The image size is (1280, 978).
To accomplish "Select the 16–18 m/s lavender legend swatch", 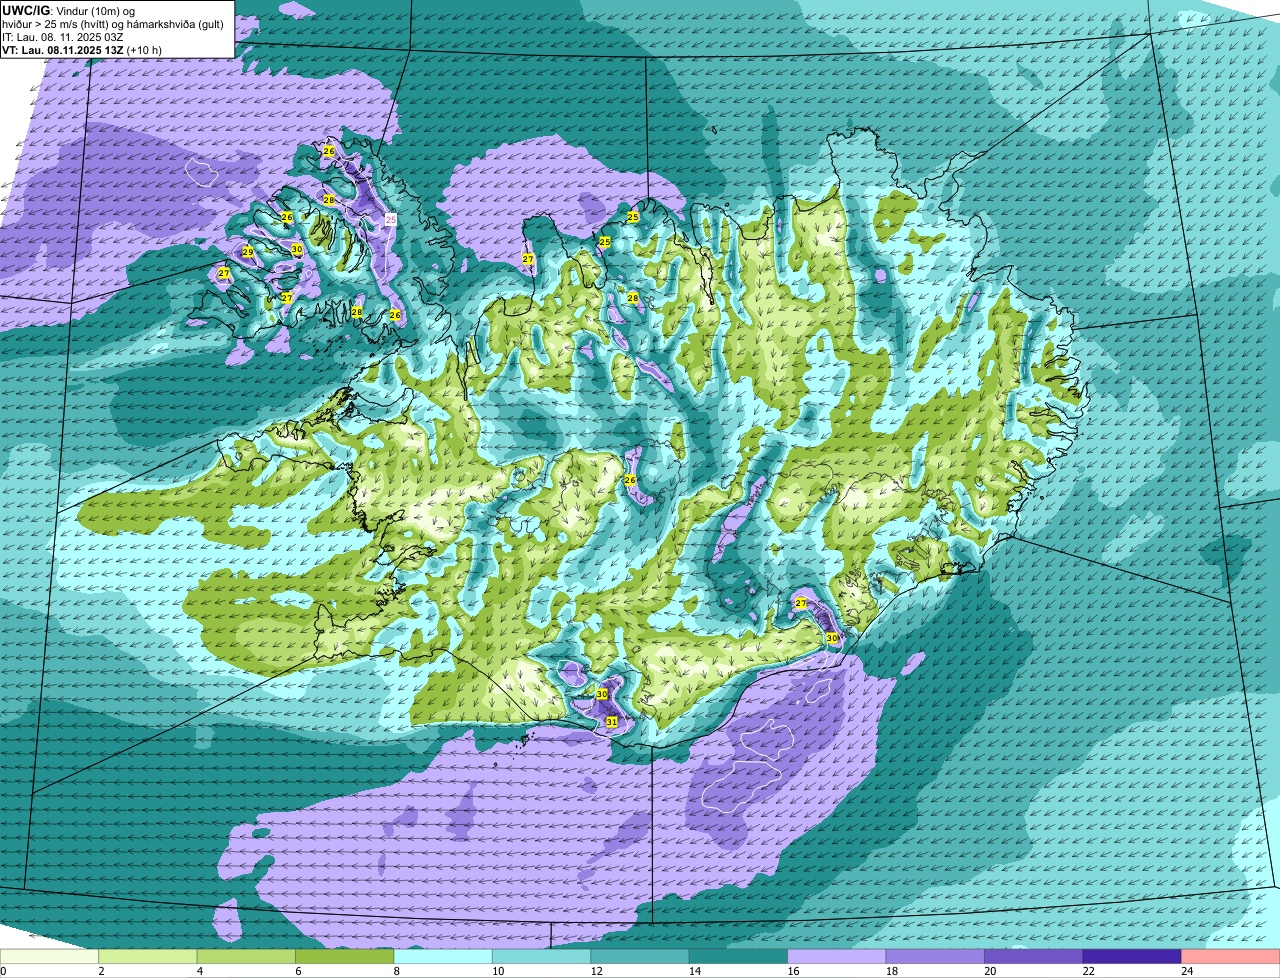I will [x=837, y=957].
